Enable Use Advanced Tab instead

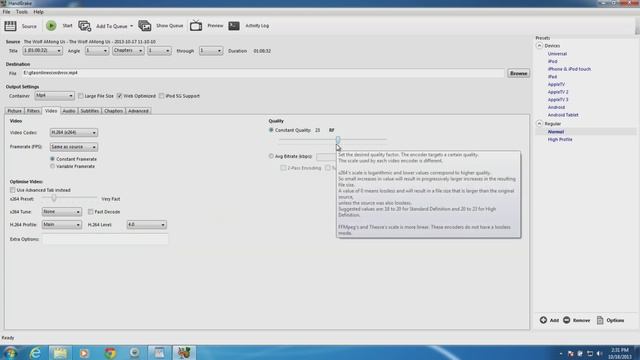(13, 190)
